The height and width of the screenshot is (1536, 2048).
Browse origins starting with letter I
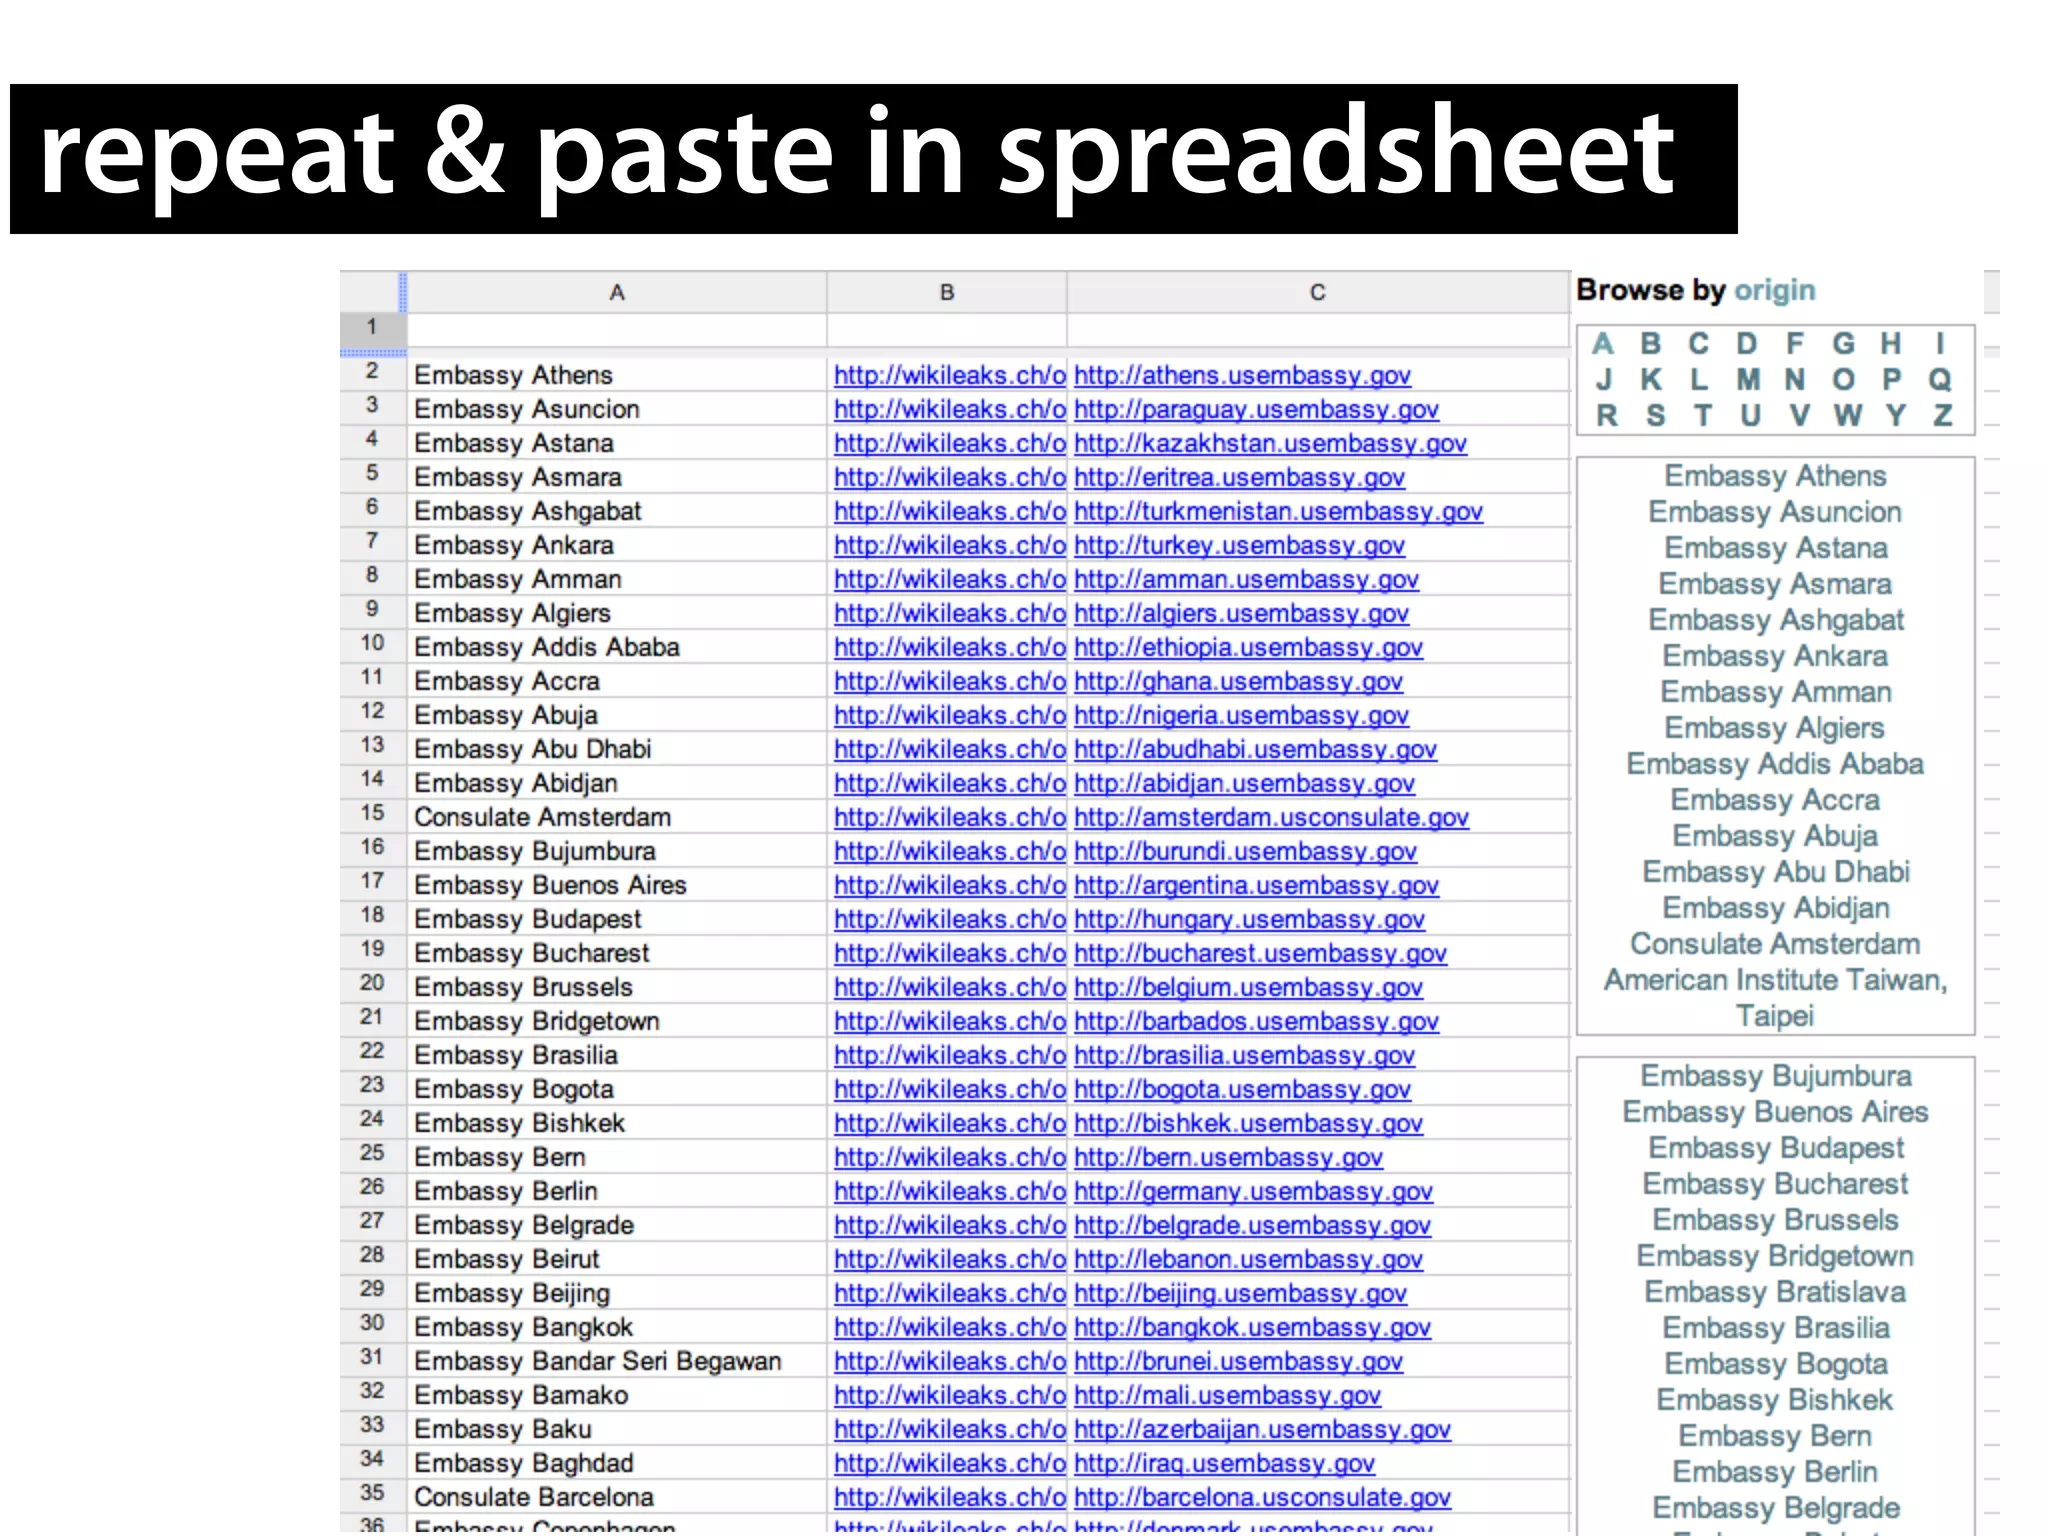(1940, 344)
